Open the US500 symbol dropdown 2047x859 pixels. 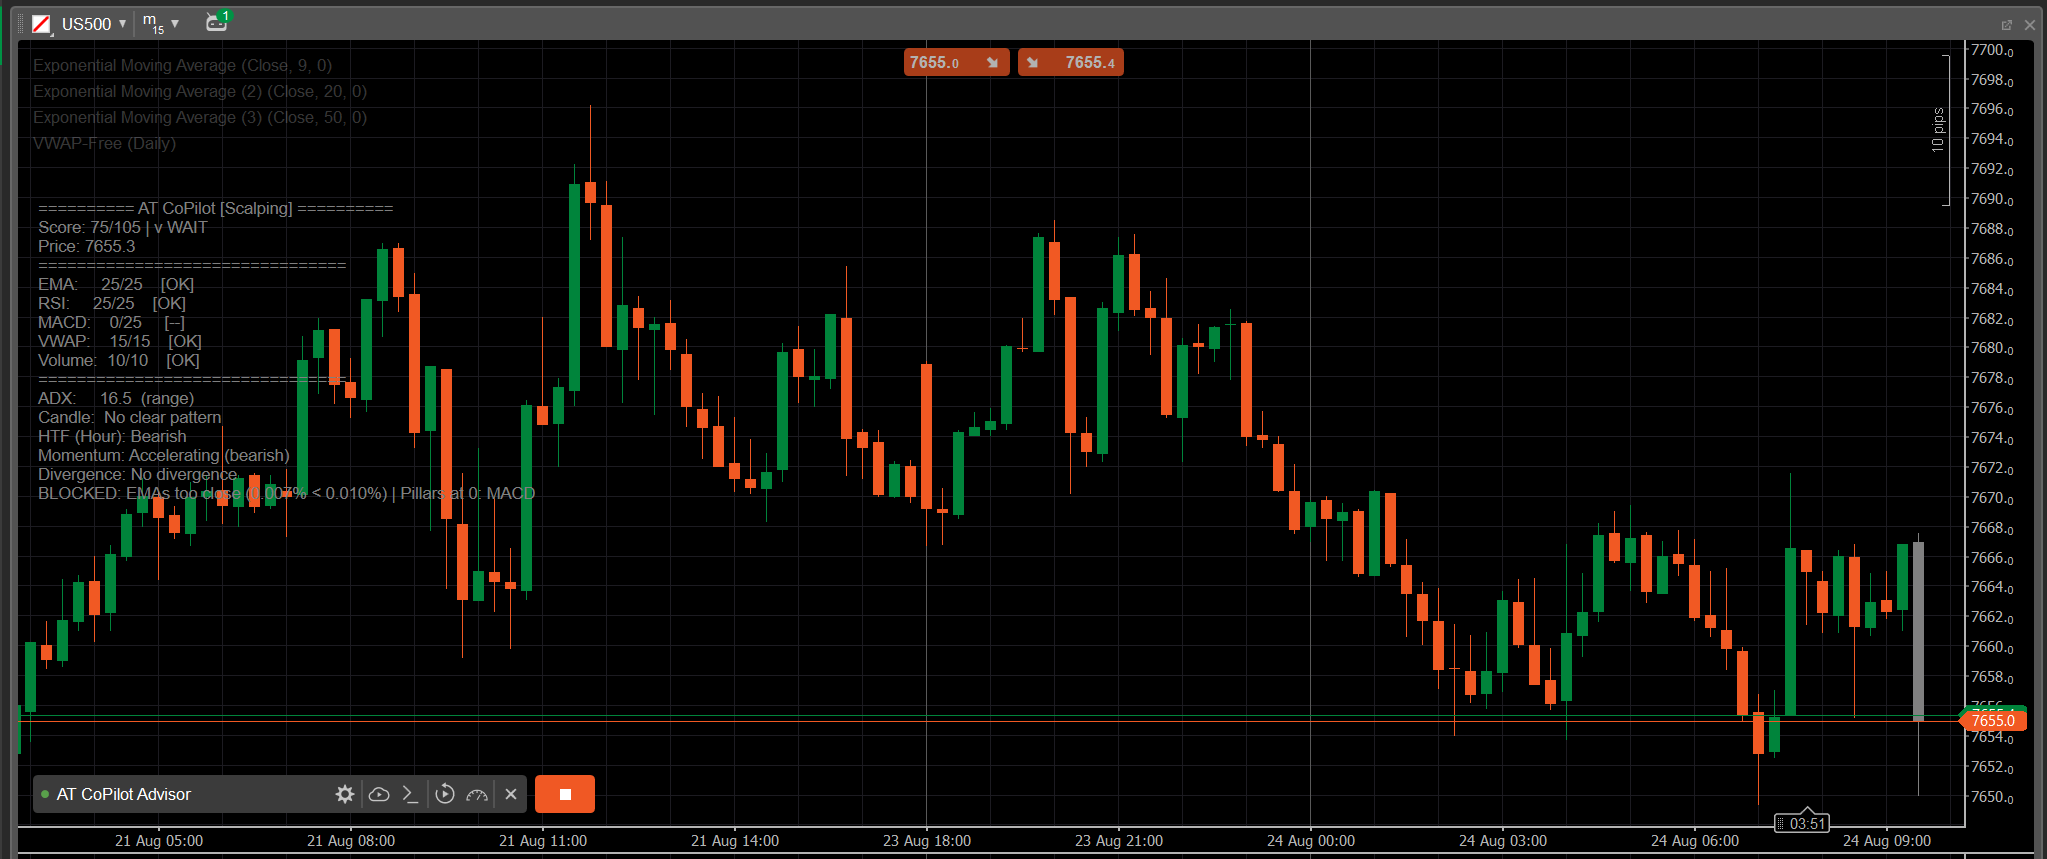pyautogui.click(x=94, y=24)
